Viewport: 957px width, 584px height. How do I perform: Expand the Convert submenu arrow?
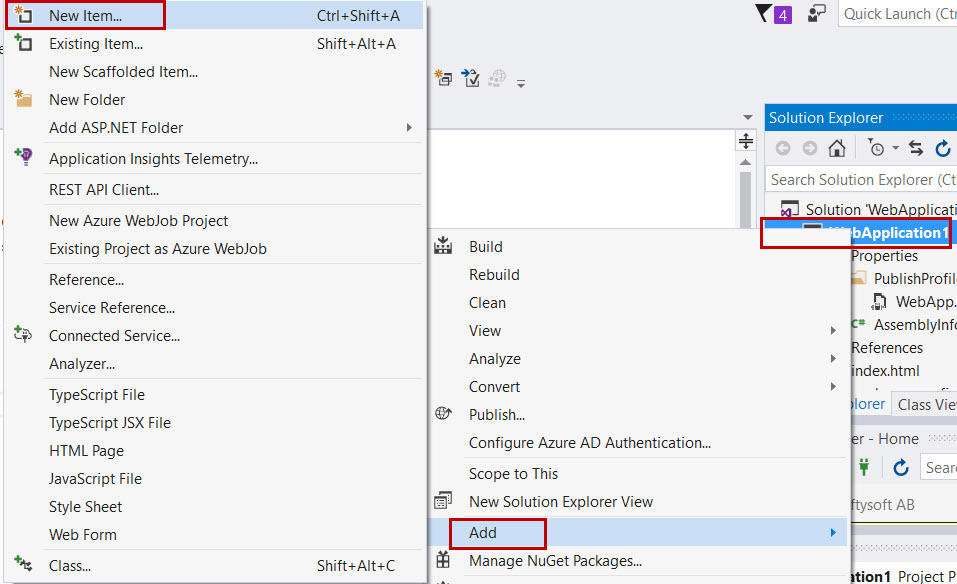click(833, 387)
